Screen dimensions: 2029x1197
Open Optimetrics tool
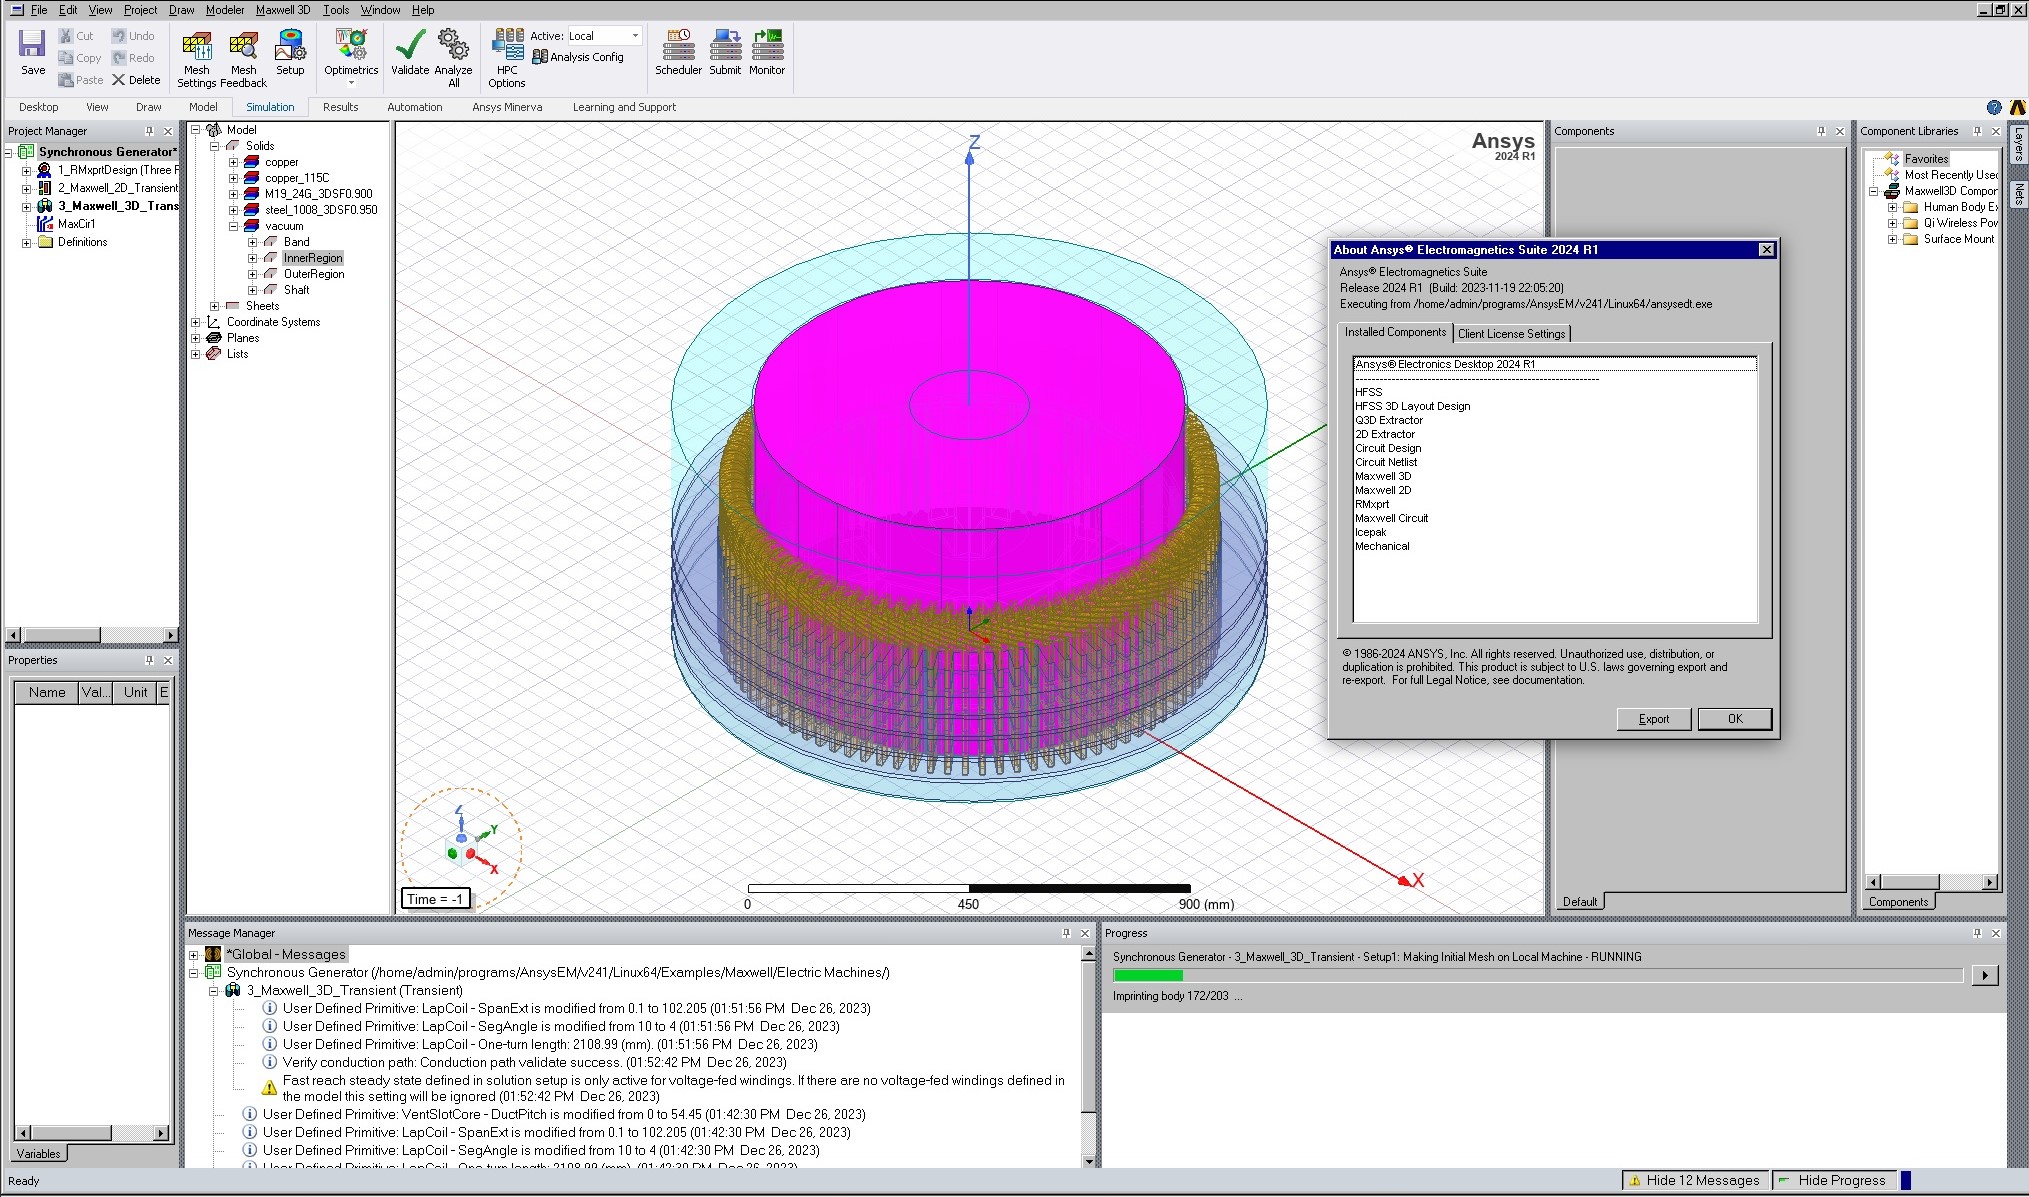click(351, 45)
